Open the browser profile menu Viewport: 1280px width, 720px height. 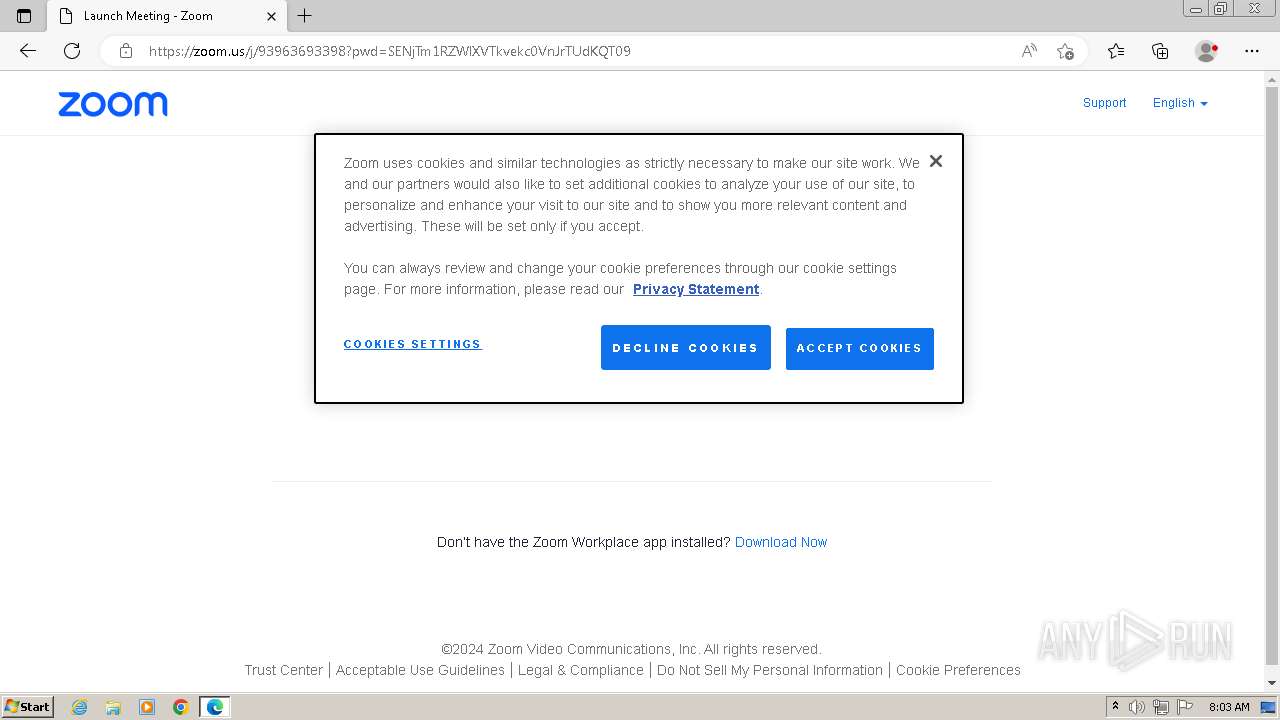click(1206, 51)
